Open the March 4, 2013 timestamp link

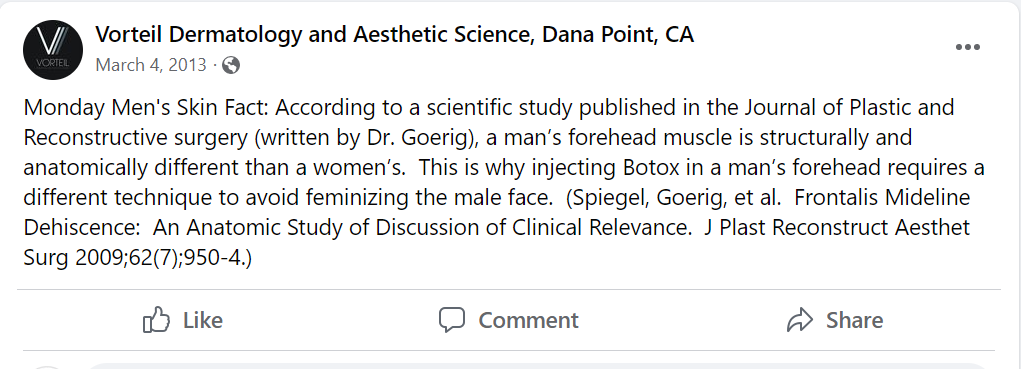pyautogui.click(x=151, y=65)
